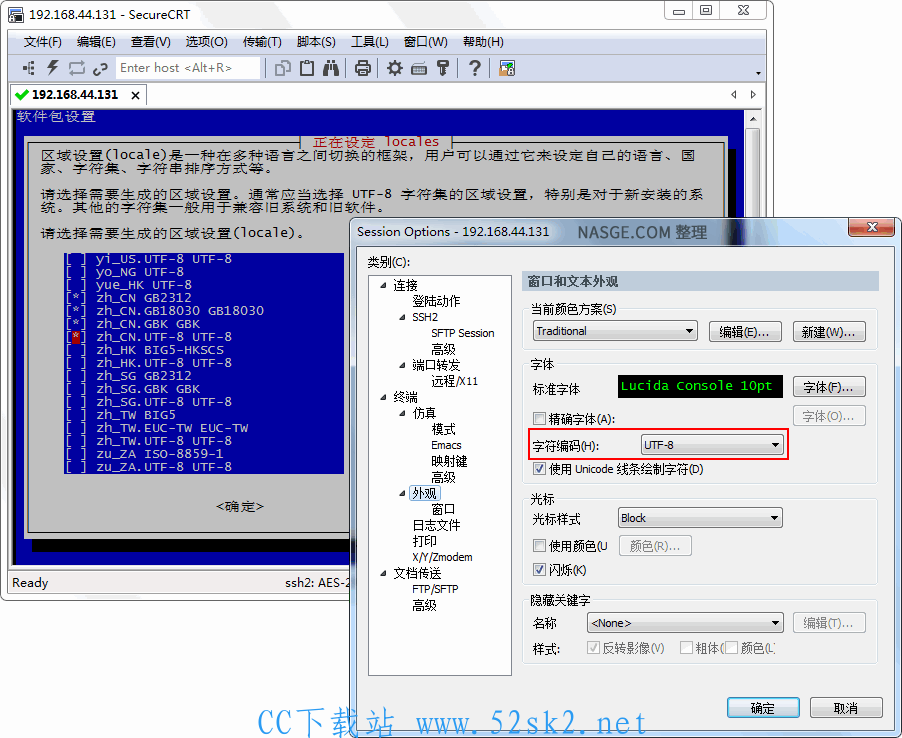Click the SecureCRT title bar app icon
Screen dimensions: 902x738
coord(16,14)
